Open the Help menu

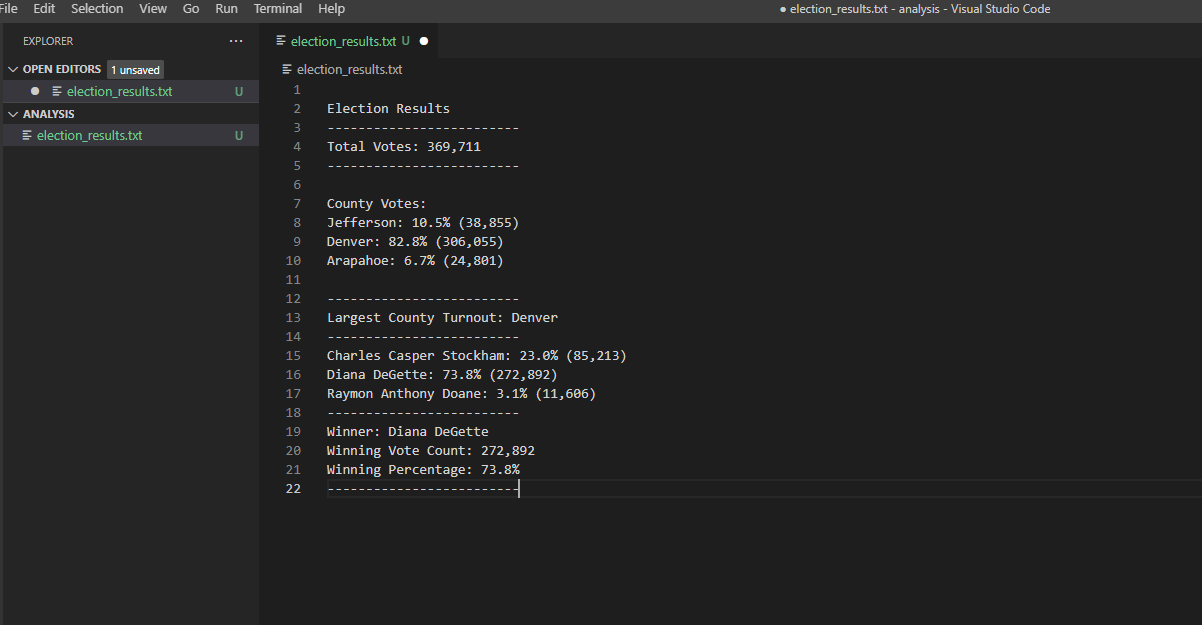coord(331,9)
